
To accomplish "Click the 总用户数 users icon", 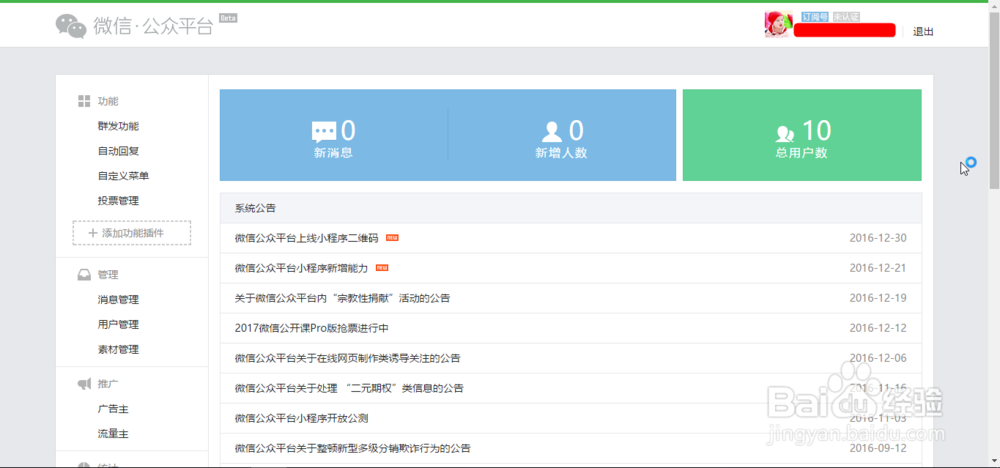I will [785, 133].
